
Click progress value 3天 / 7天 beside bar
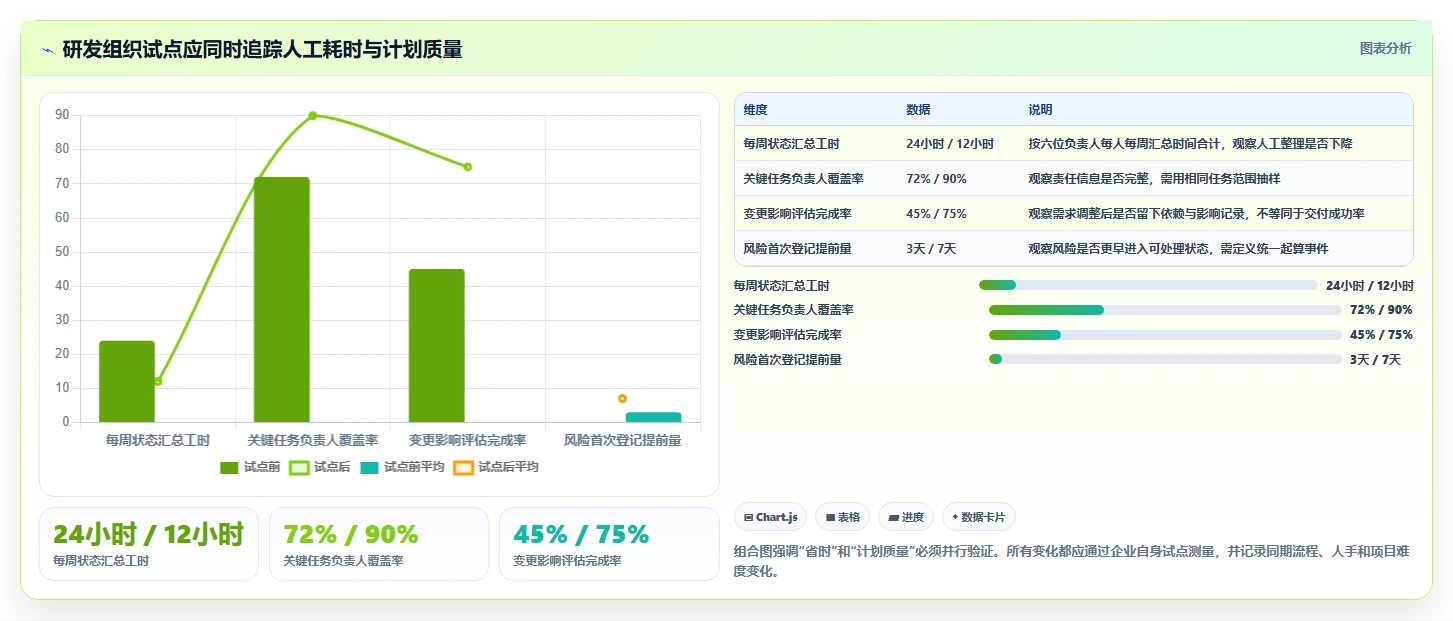1376,360
